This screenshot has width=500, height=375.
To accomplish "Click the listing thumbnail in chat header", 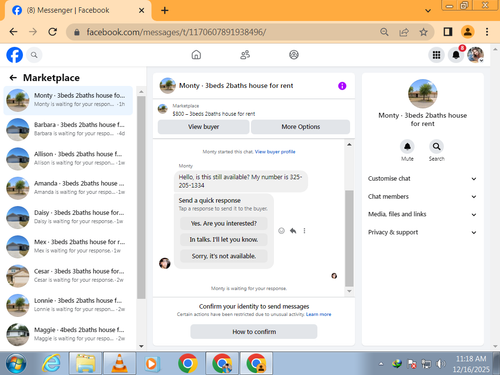I will click(168, 86).
